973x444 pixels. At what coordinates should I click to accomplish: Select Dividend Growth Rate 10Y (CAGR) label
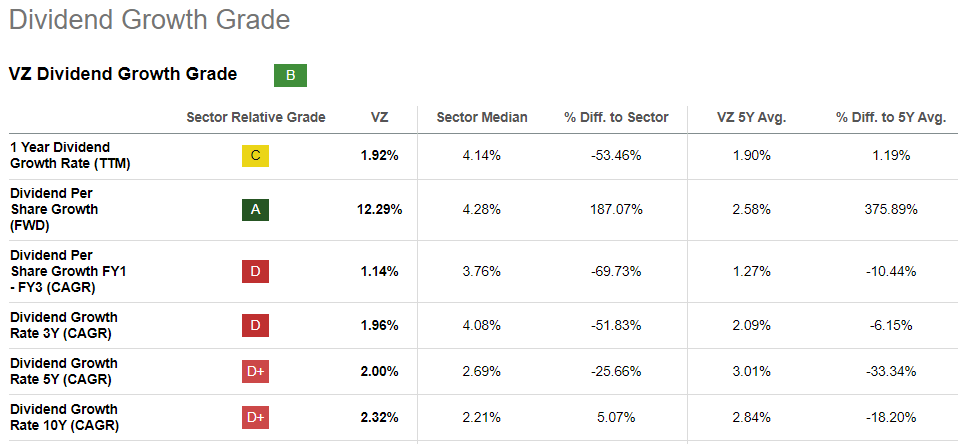coord(64,418)
